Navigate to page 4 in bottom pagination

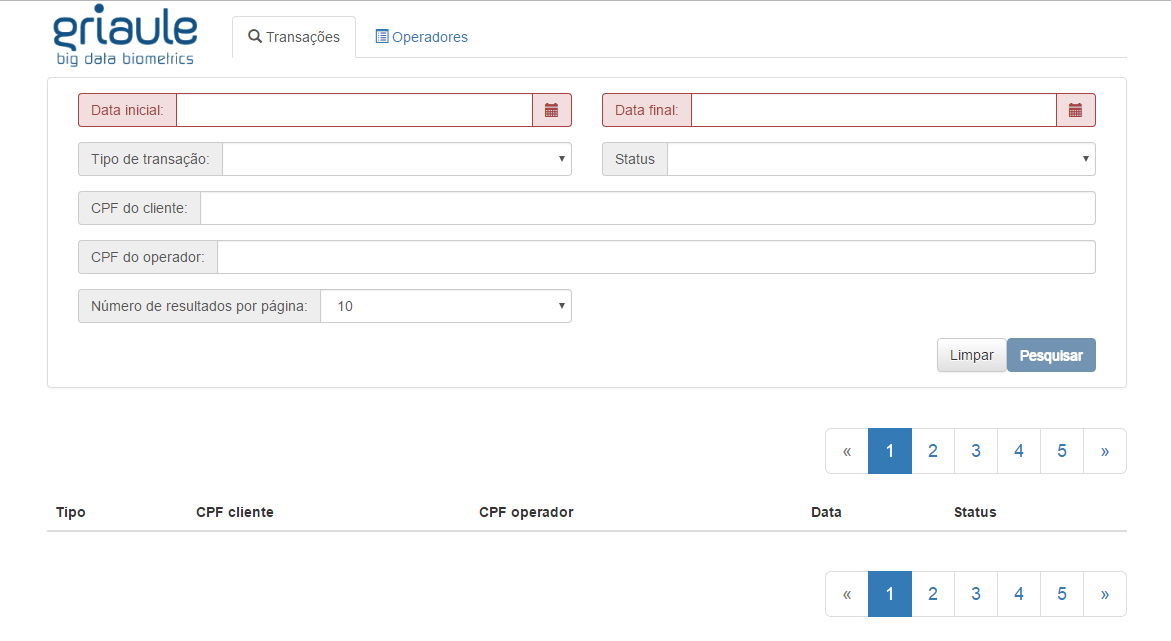pyautogui.click(x=1019, y=594)
